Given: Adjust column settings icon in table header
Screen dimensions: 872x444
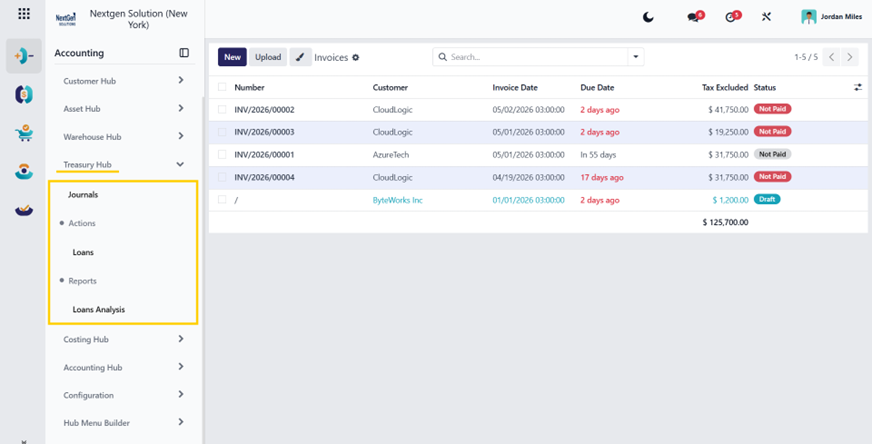Looking at the screenshot, I should pos(858,87).
